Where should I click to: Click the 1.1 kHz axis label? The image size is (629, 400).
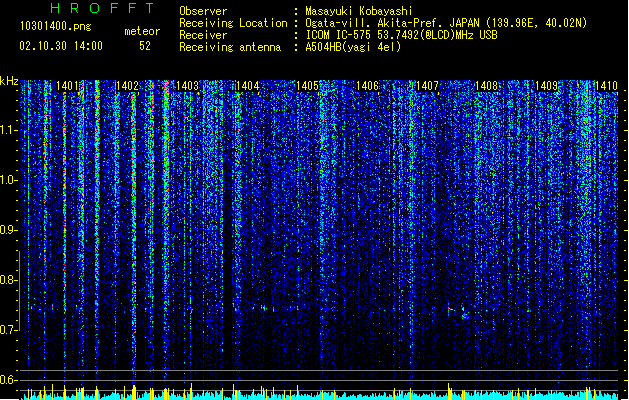[9, 130]
